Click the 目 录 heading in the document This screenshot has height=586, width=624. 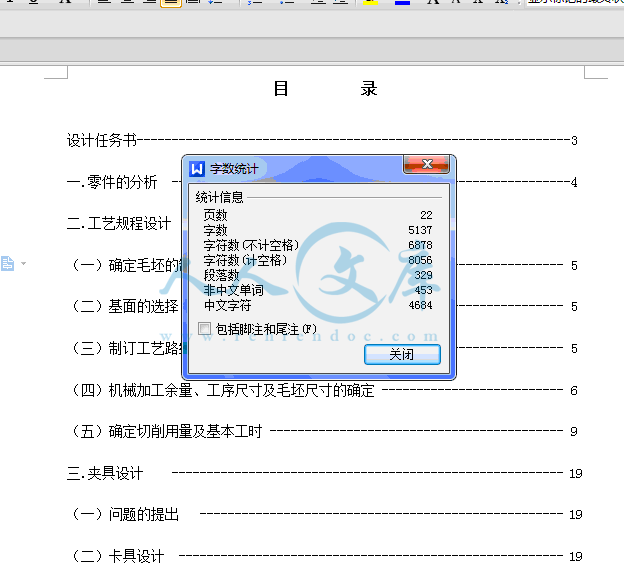pos(326,89)
